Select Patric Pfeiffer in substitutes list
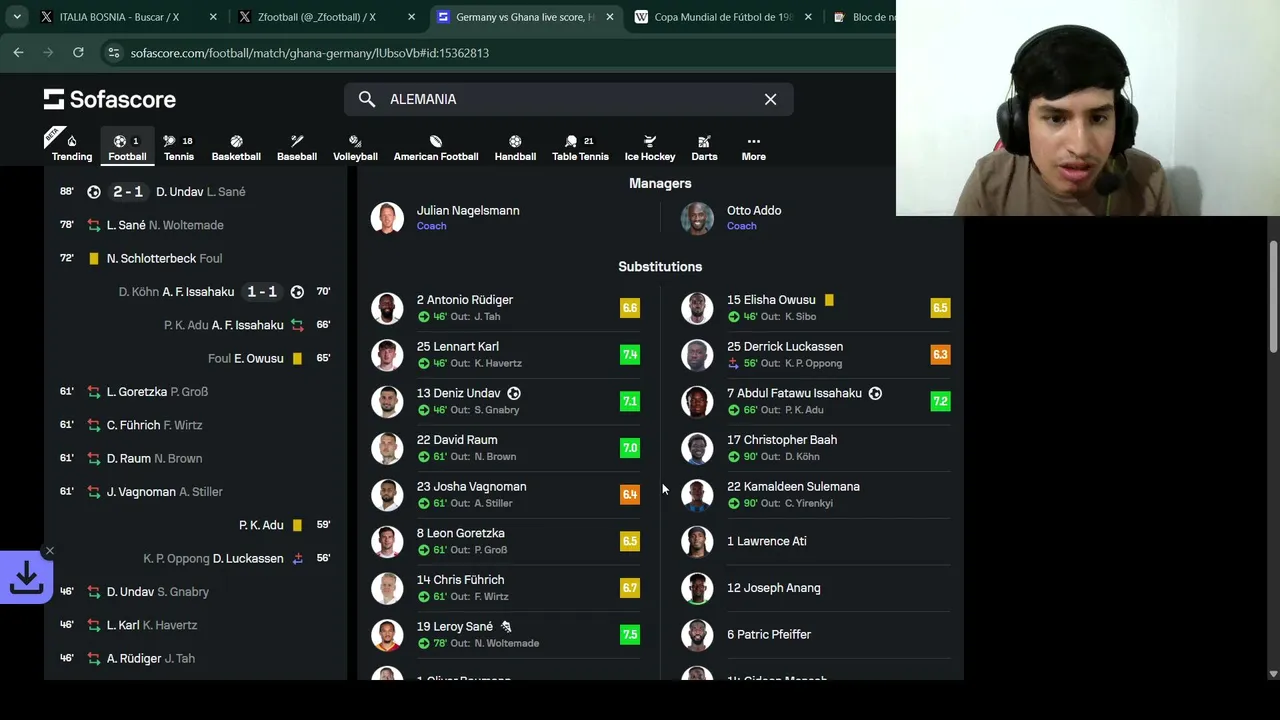The image size is (1280, 720). (815, 634)
